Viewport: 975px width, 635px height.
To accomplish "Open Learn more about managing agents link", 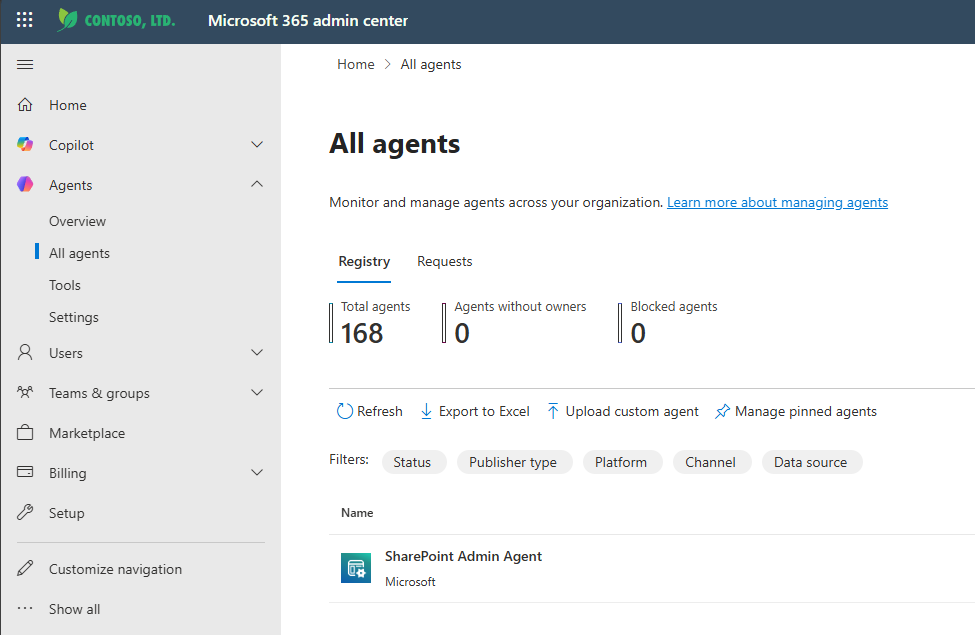I will pyautogui.click(x=777, y=202).
